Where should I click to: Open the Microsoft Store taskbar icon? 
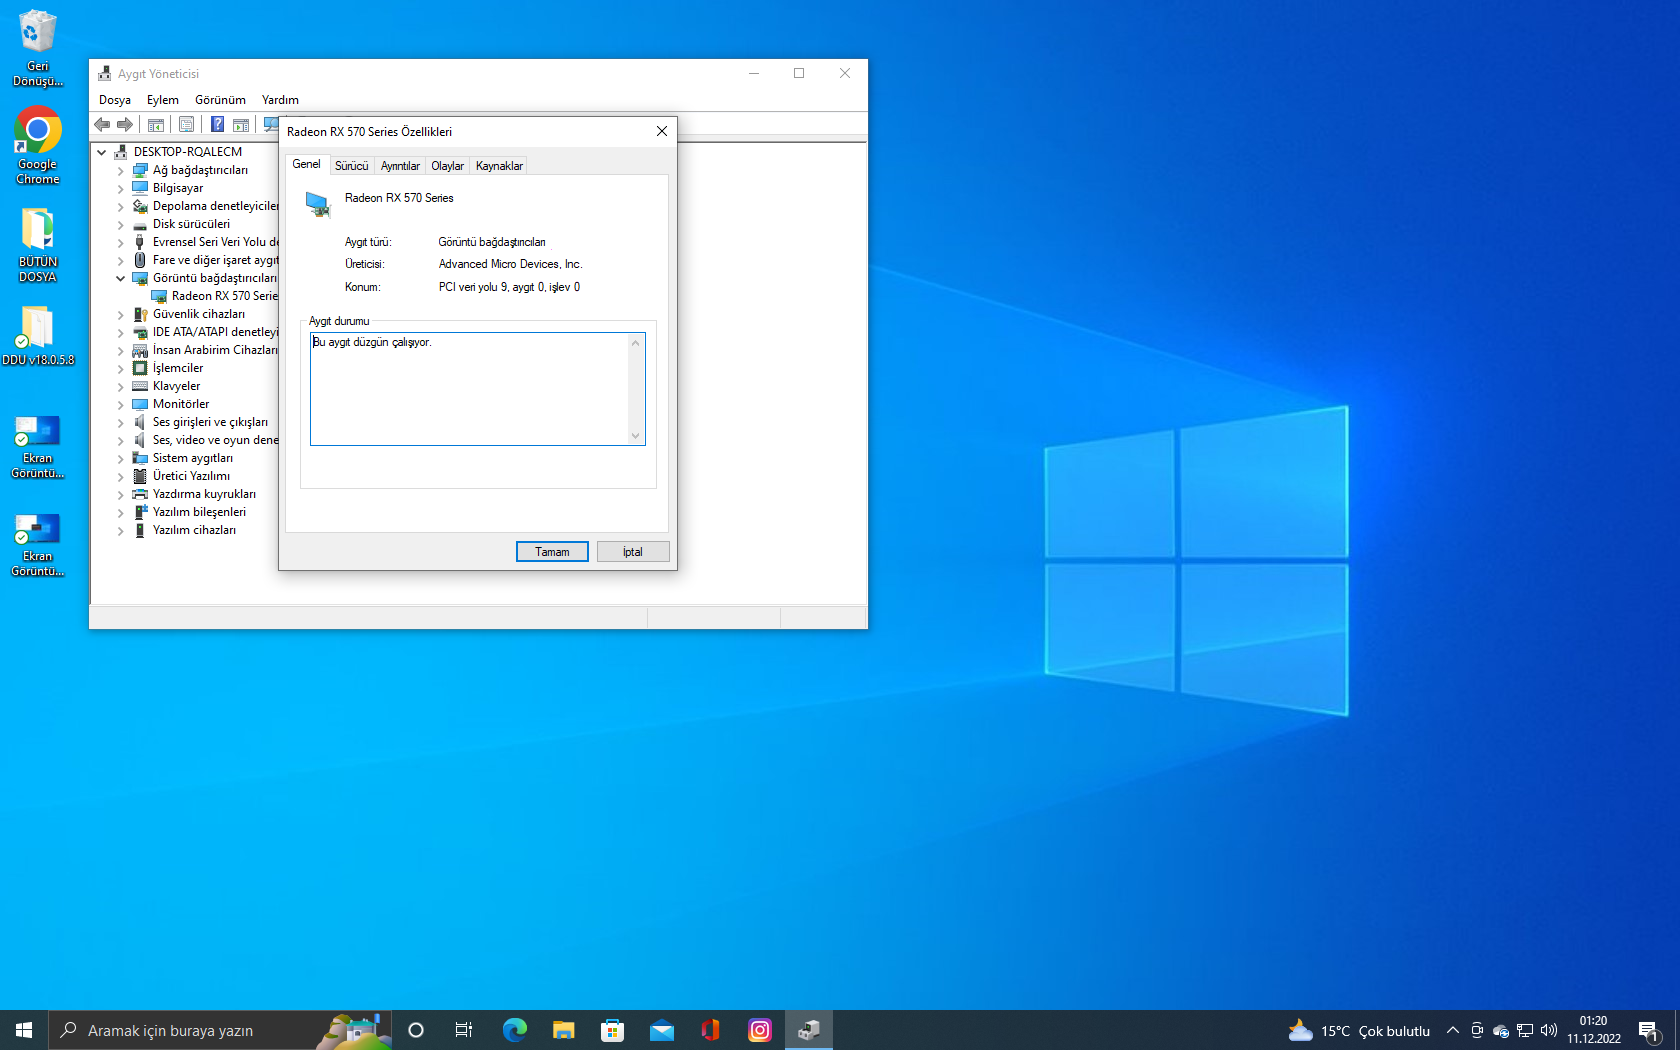[x=613, y=1030]
